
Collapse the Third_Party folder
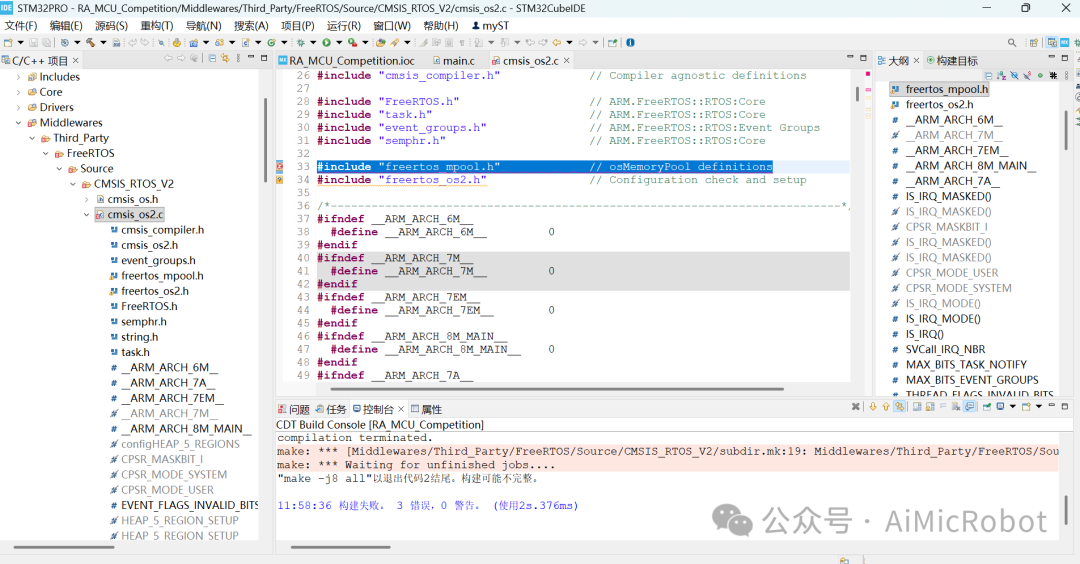pyautogui.click(x=32, y=138)
